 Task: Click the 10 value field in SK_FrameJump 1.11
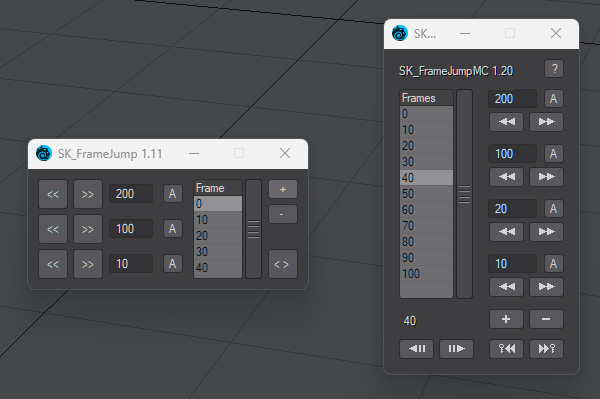pyautogui.click(x=131, y=264)
